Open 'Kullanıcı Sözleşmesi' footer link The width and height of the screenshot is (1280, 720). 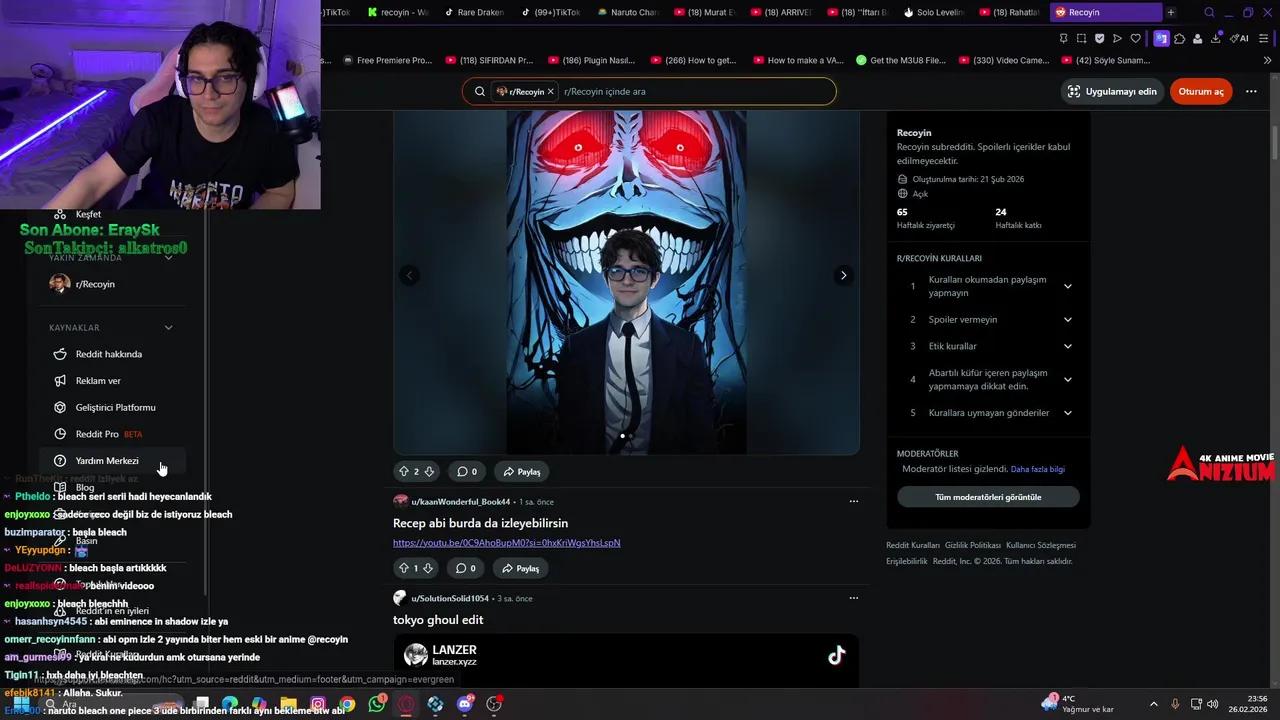coord(1041,545)
